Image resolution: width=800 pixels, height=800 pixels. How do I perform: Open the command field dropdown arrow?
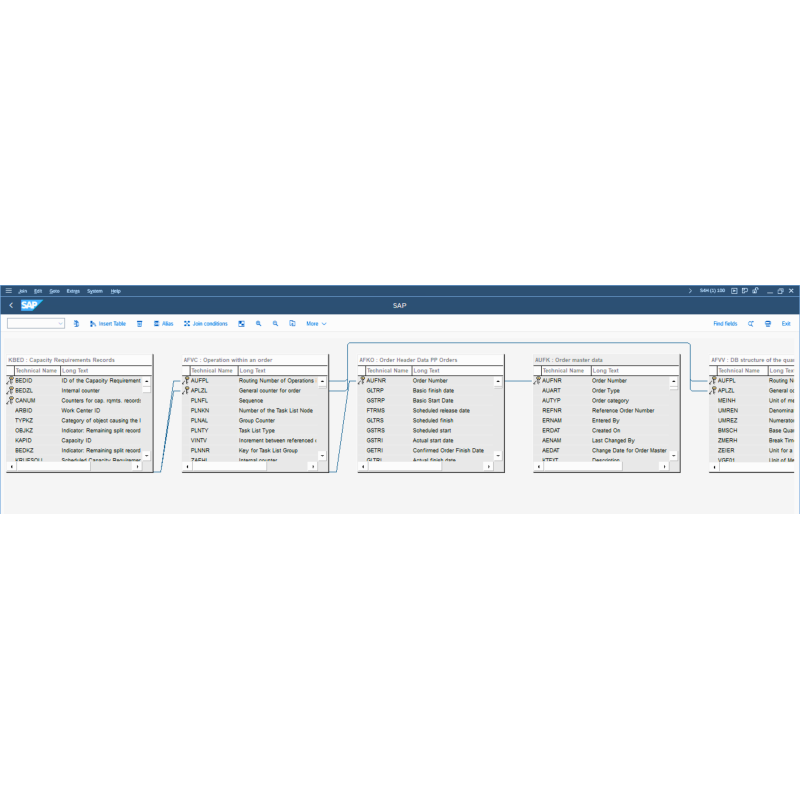click(x=58, y=323)
